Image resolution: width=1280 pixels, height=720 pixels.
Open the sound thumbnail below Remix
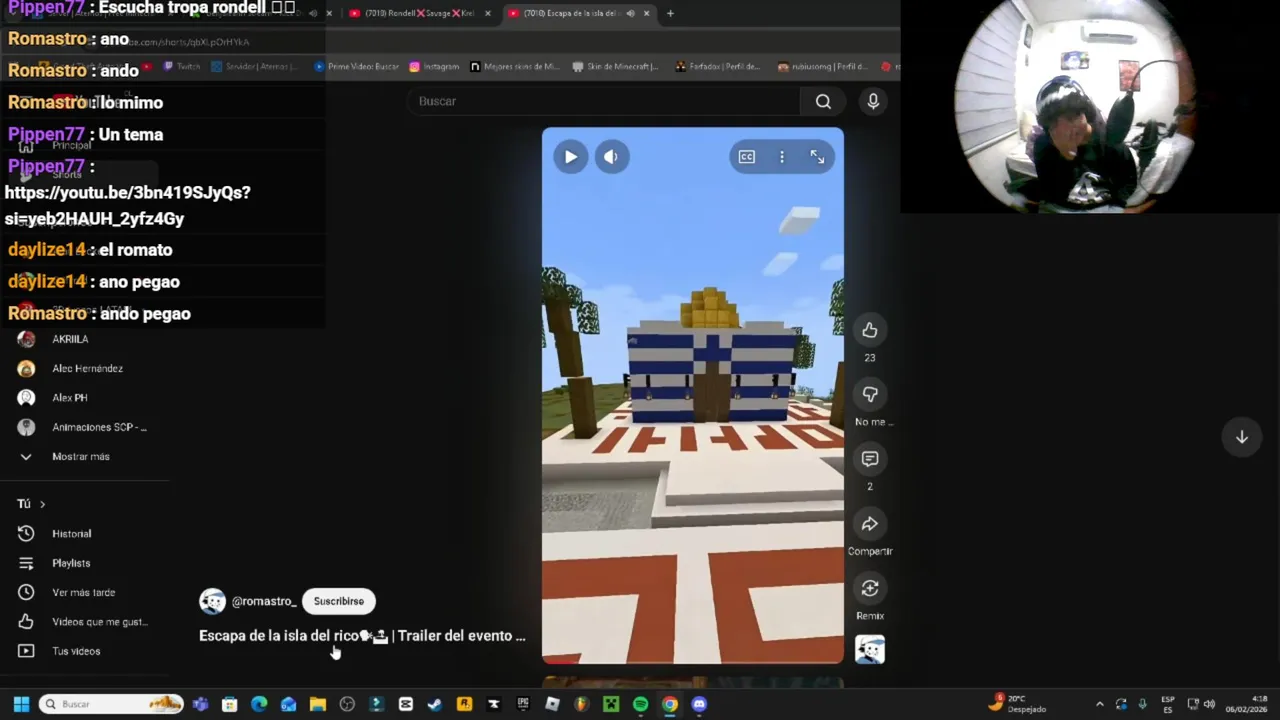pos(870,650)
